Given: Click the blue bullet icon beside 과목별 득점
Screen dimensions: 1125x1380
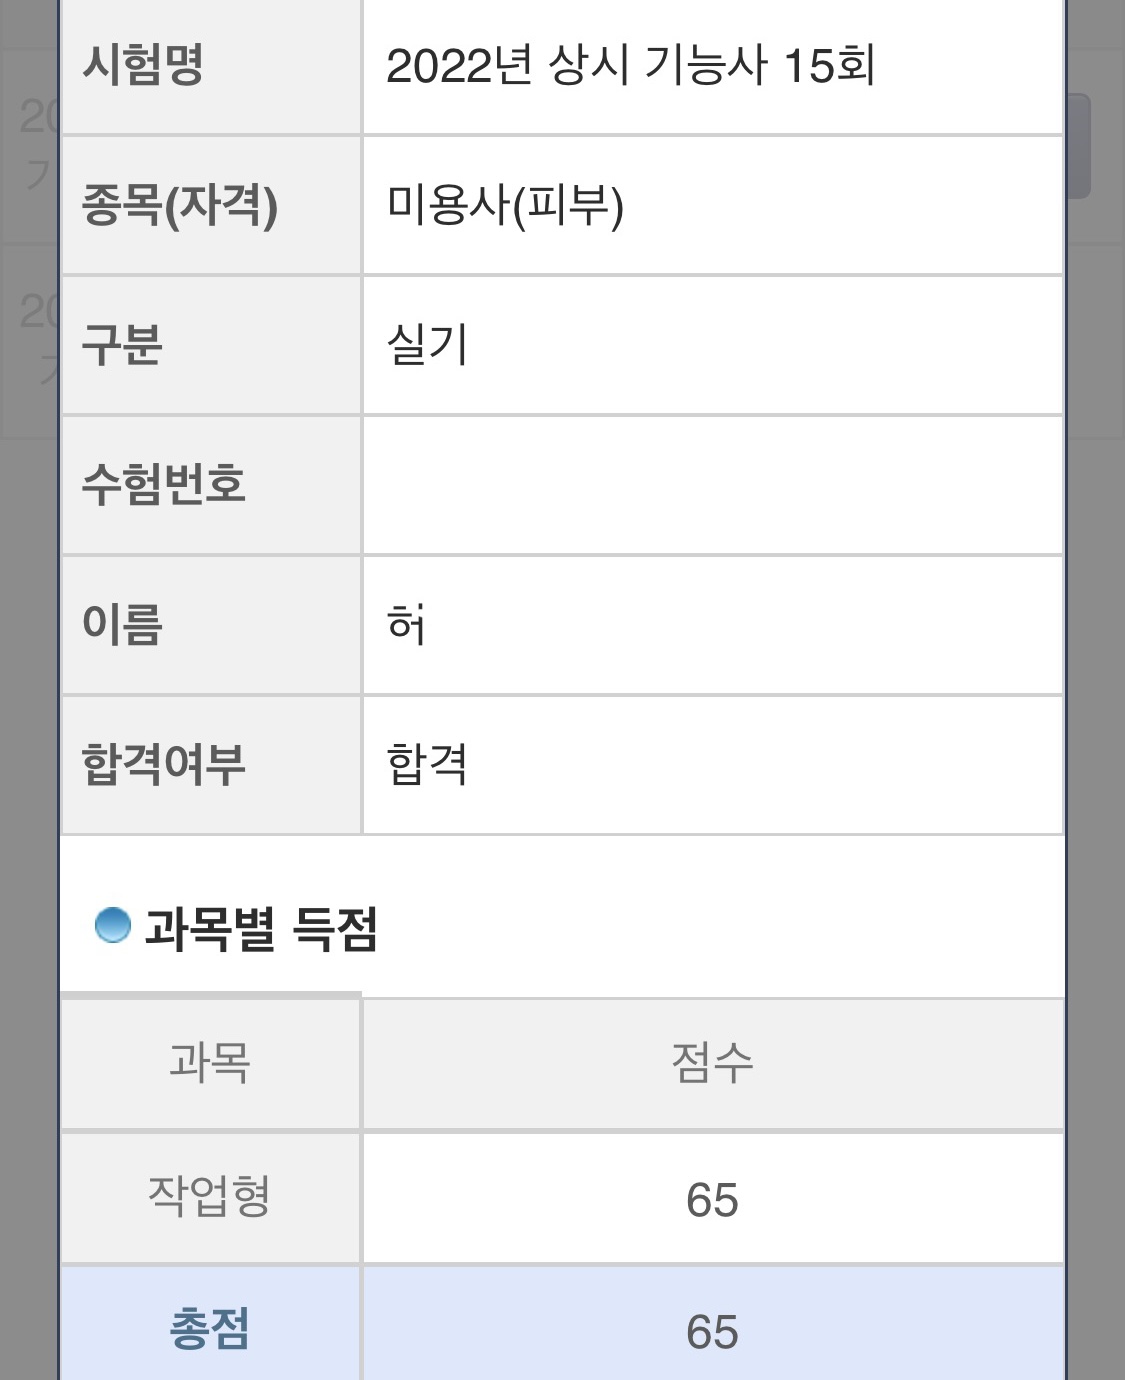Looking at the screenshot, I should pyautogui.click(x=112, y=925).
